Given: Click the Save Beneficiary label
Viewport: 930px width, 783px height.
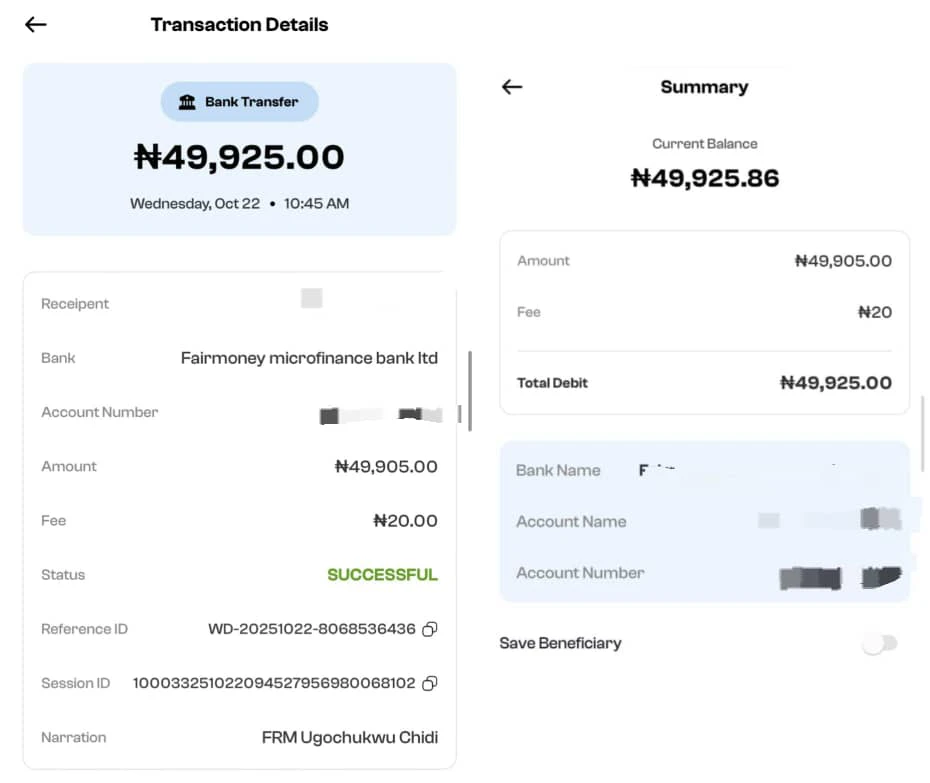Looking at the screenshot, I should [x=560, y=643].
